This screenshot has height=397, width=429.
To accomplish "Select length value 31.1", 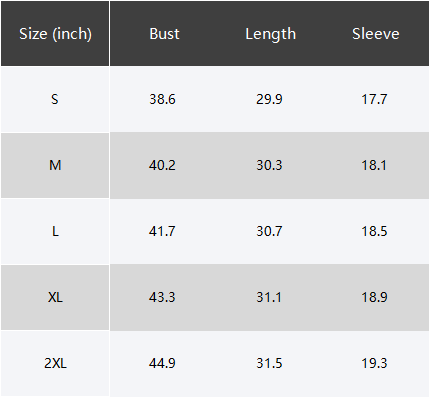I will [269, 297].
